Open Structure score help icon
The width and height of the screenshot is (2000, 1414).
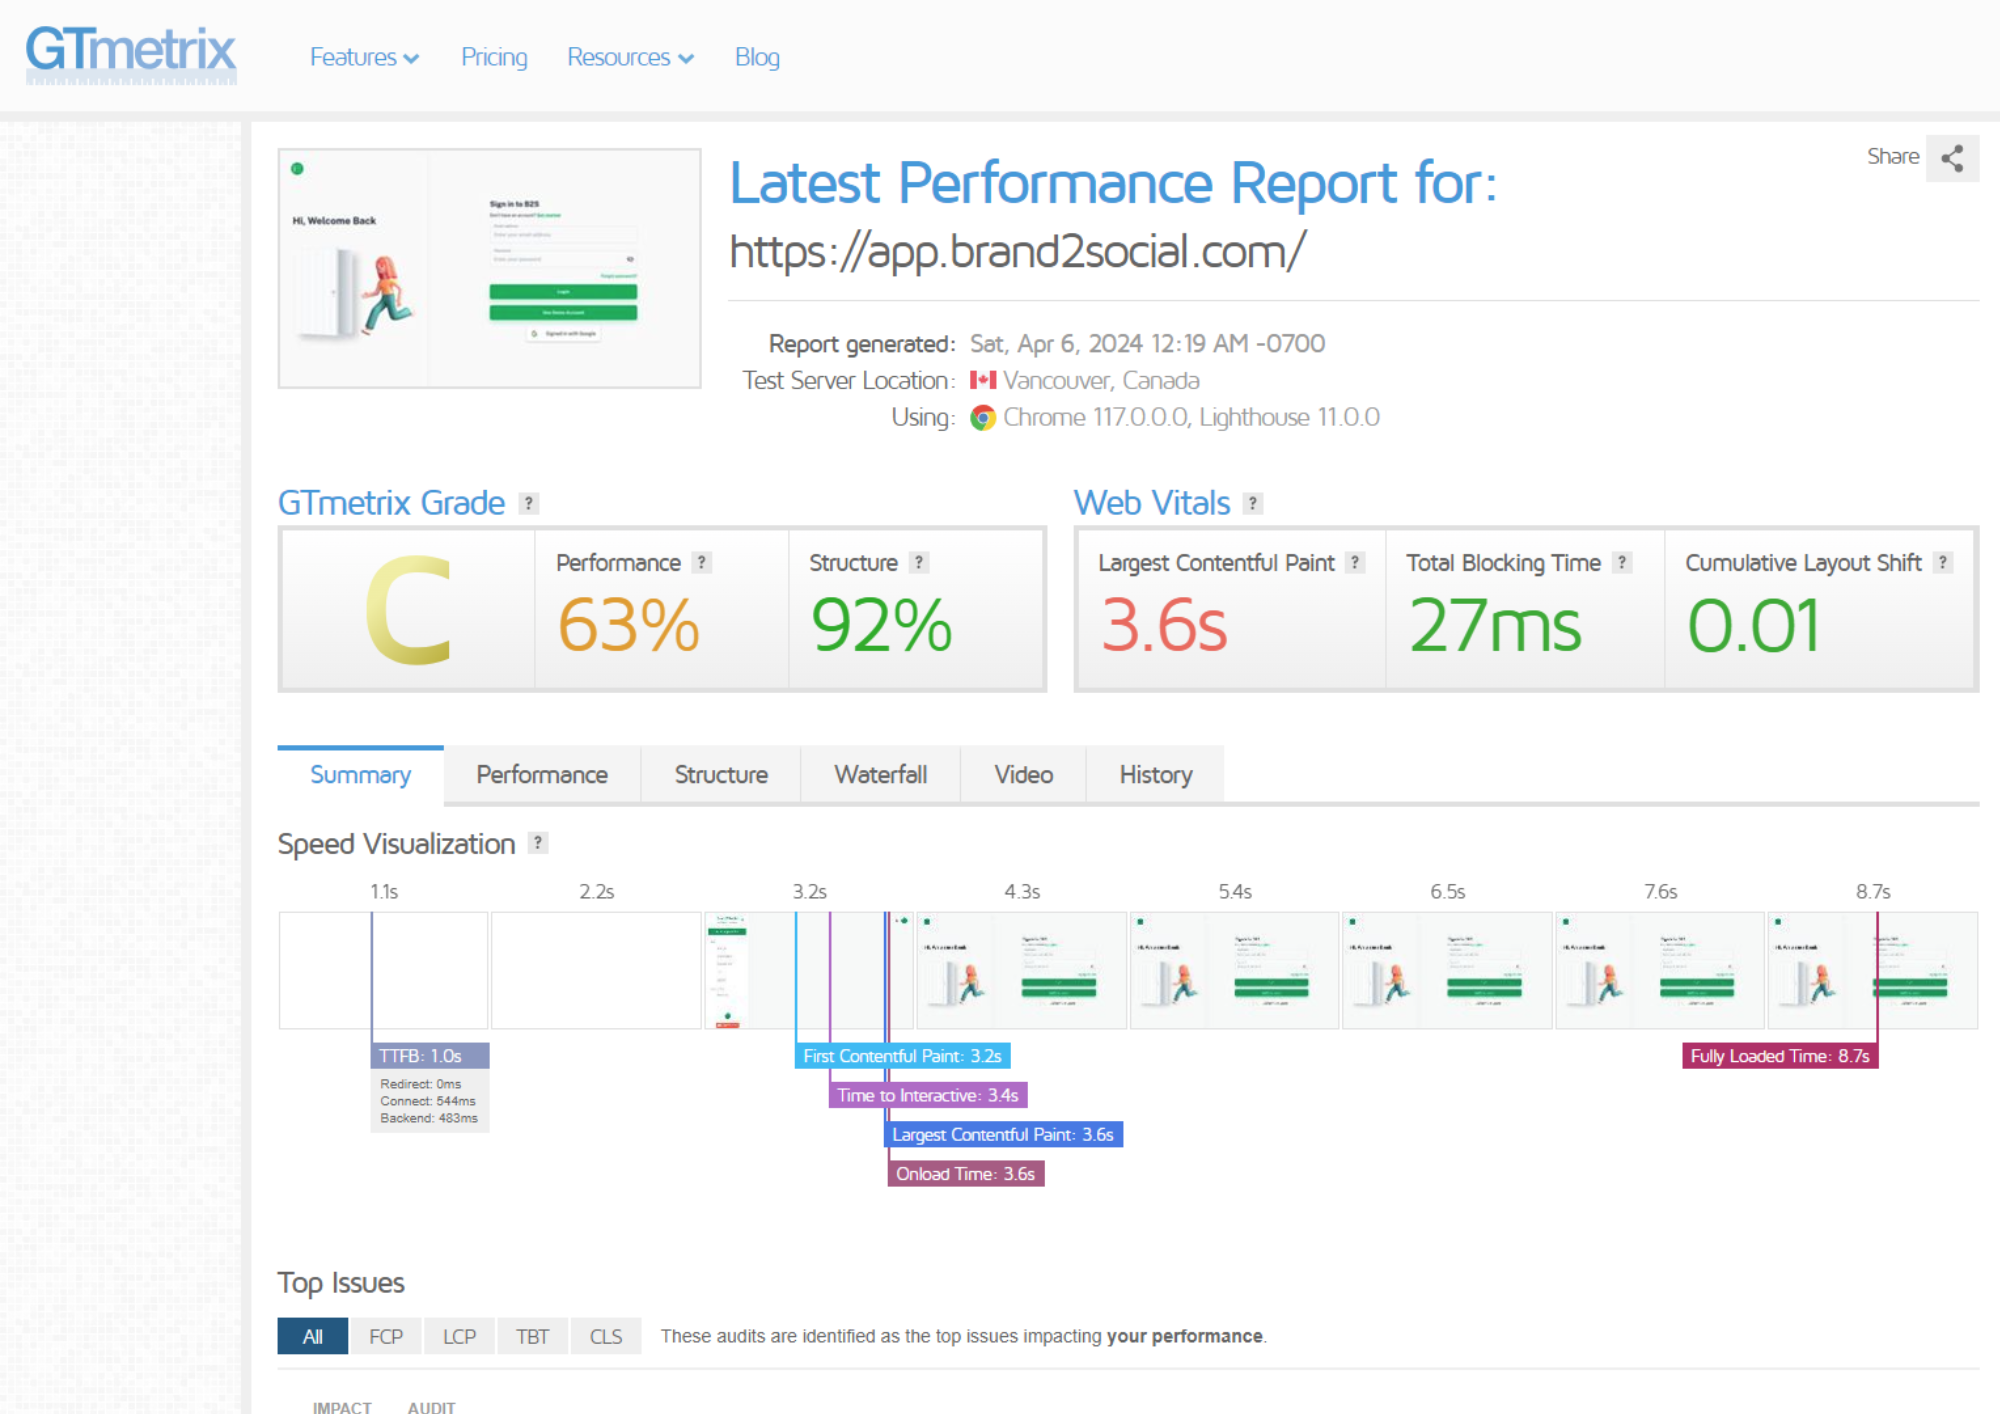click(x=919, y=563)
